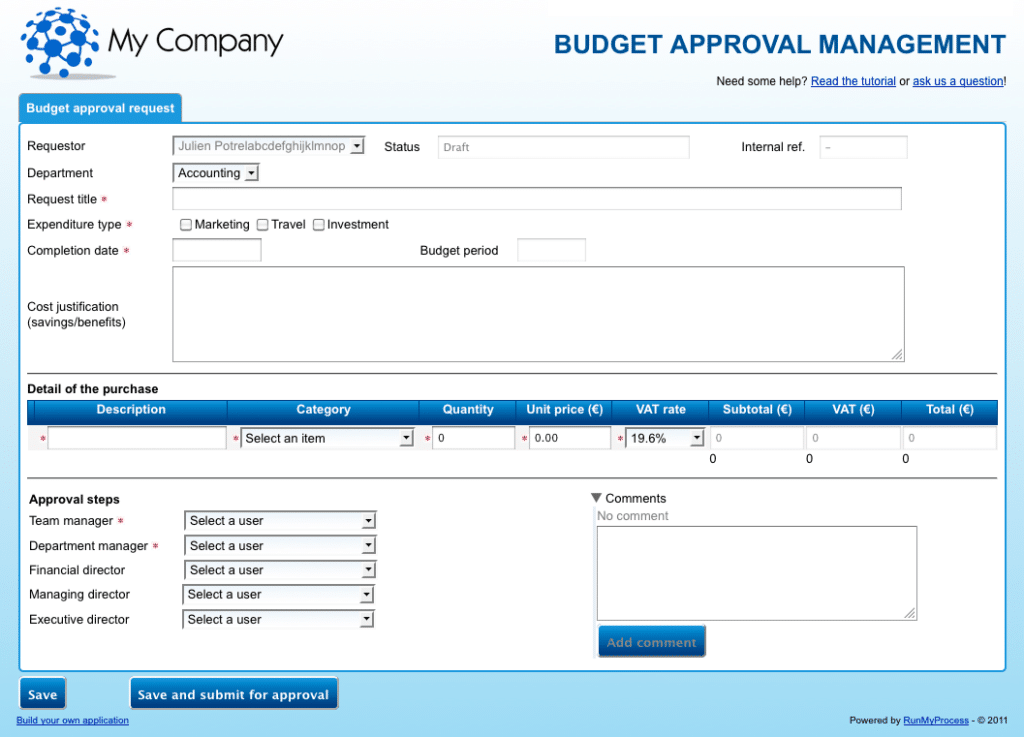The height and width of the screenshot is (737, 1024).
Task: Collapse the Comments section triangle
Action: tap(596, 498)
